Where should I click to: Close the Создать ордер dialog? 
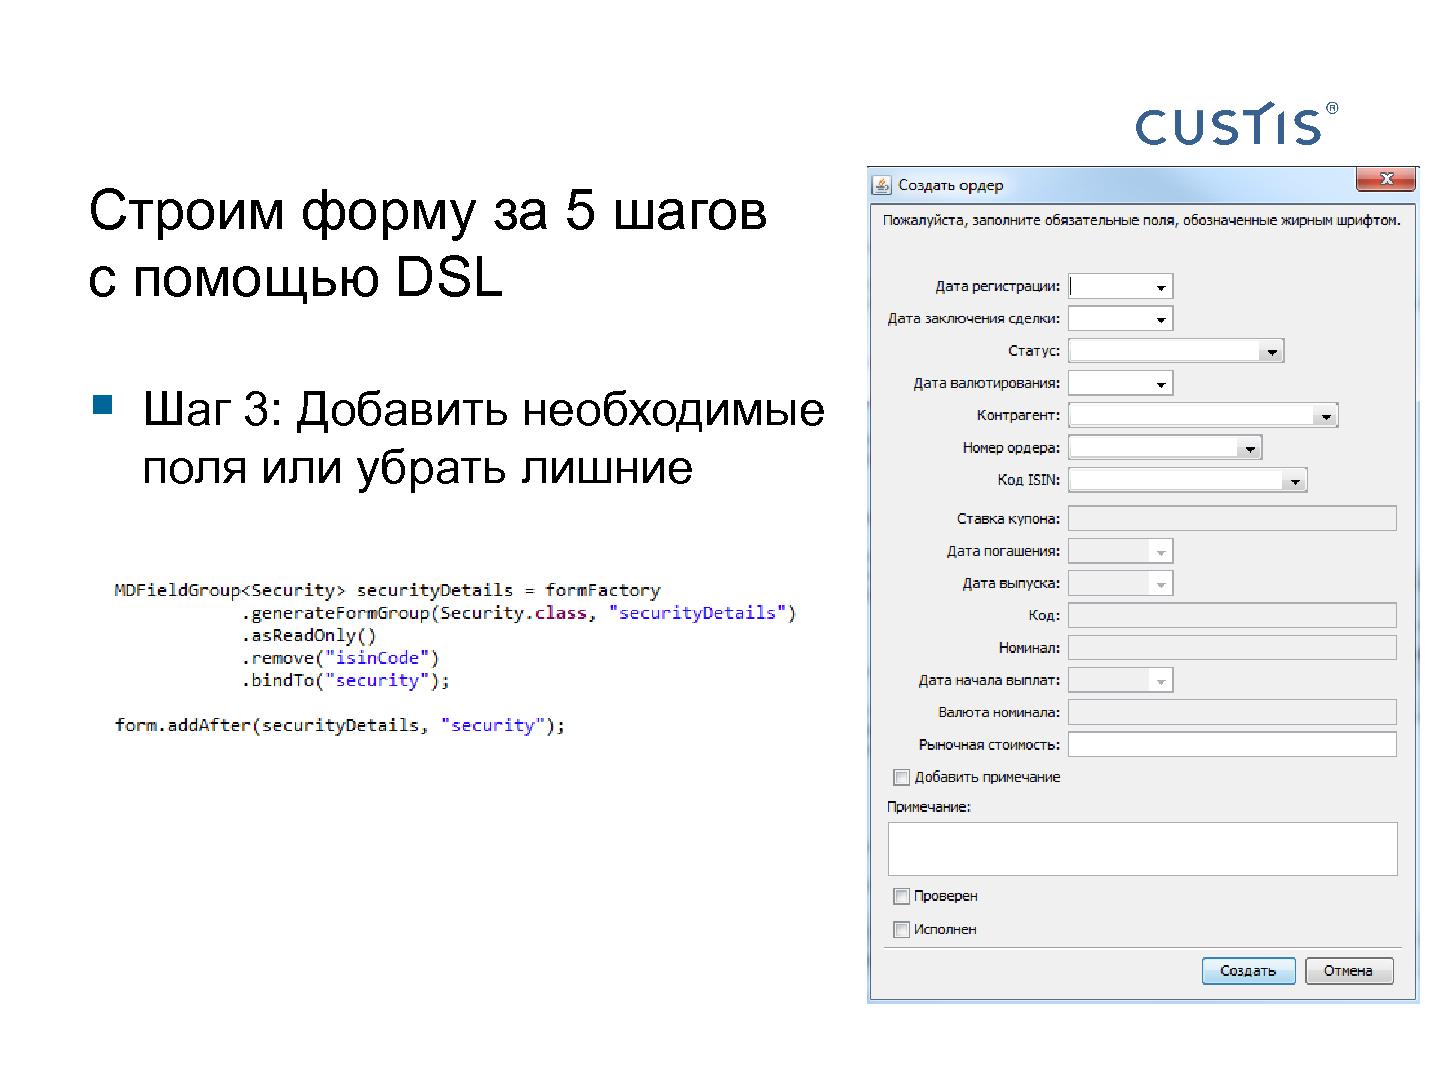[1385, 179]
